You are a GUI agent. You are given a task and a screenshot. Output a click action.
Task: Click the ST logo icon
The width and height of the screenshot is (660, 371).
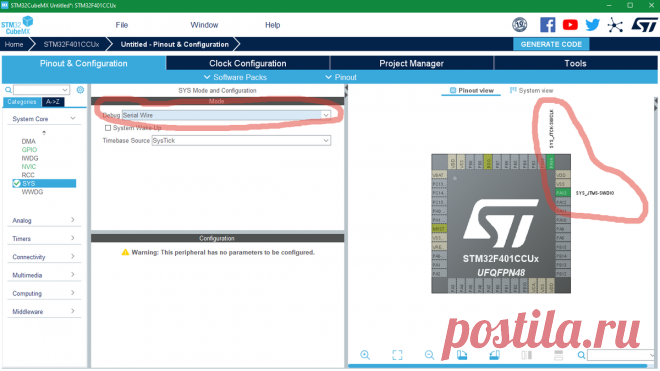click(x=644, y=25)
